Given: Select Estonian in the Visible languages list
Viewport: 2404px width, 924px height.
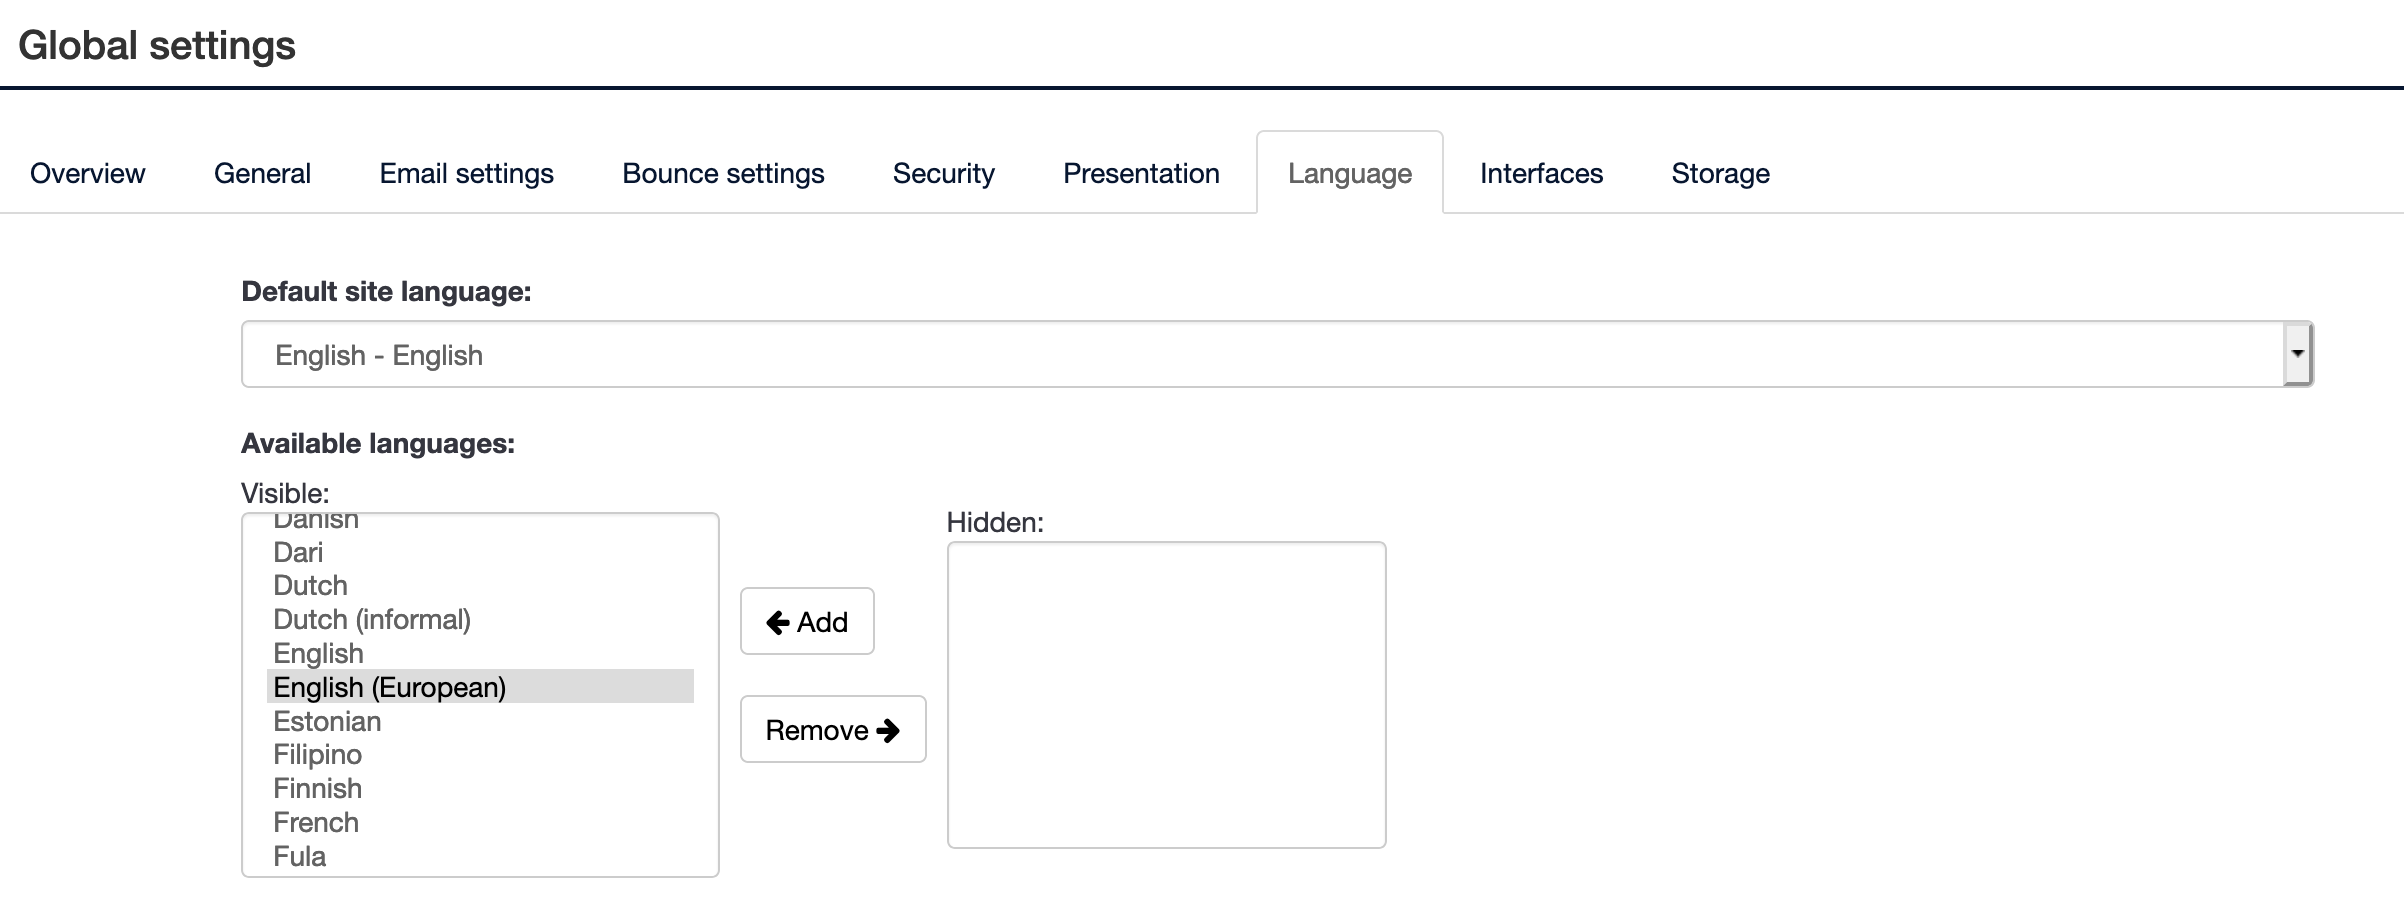Looking at the screenshot, I should (x=327, y=721).
